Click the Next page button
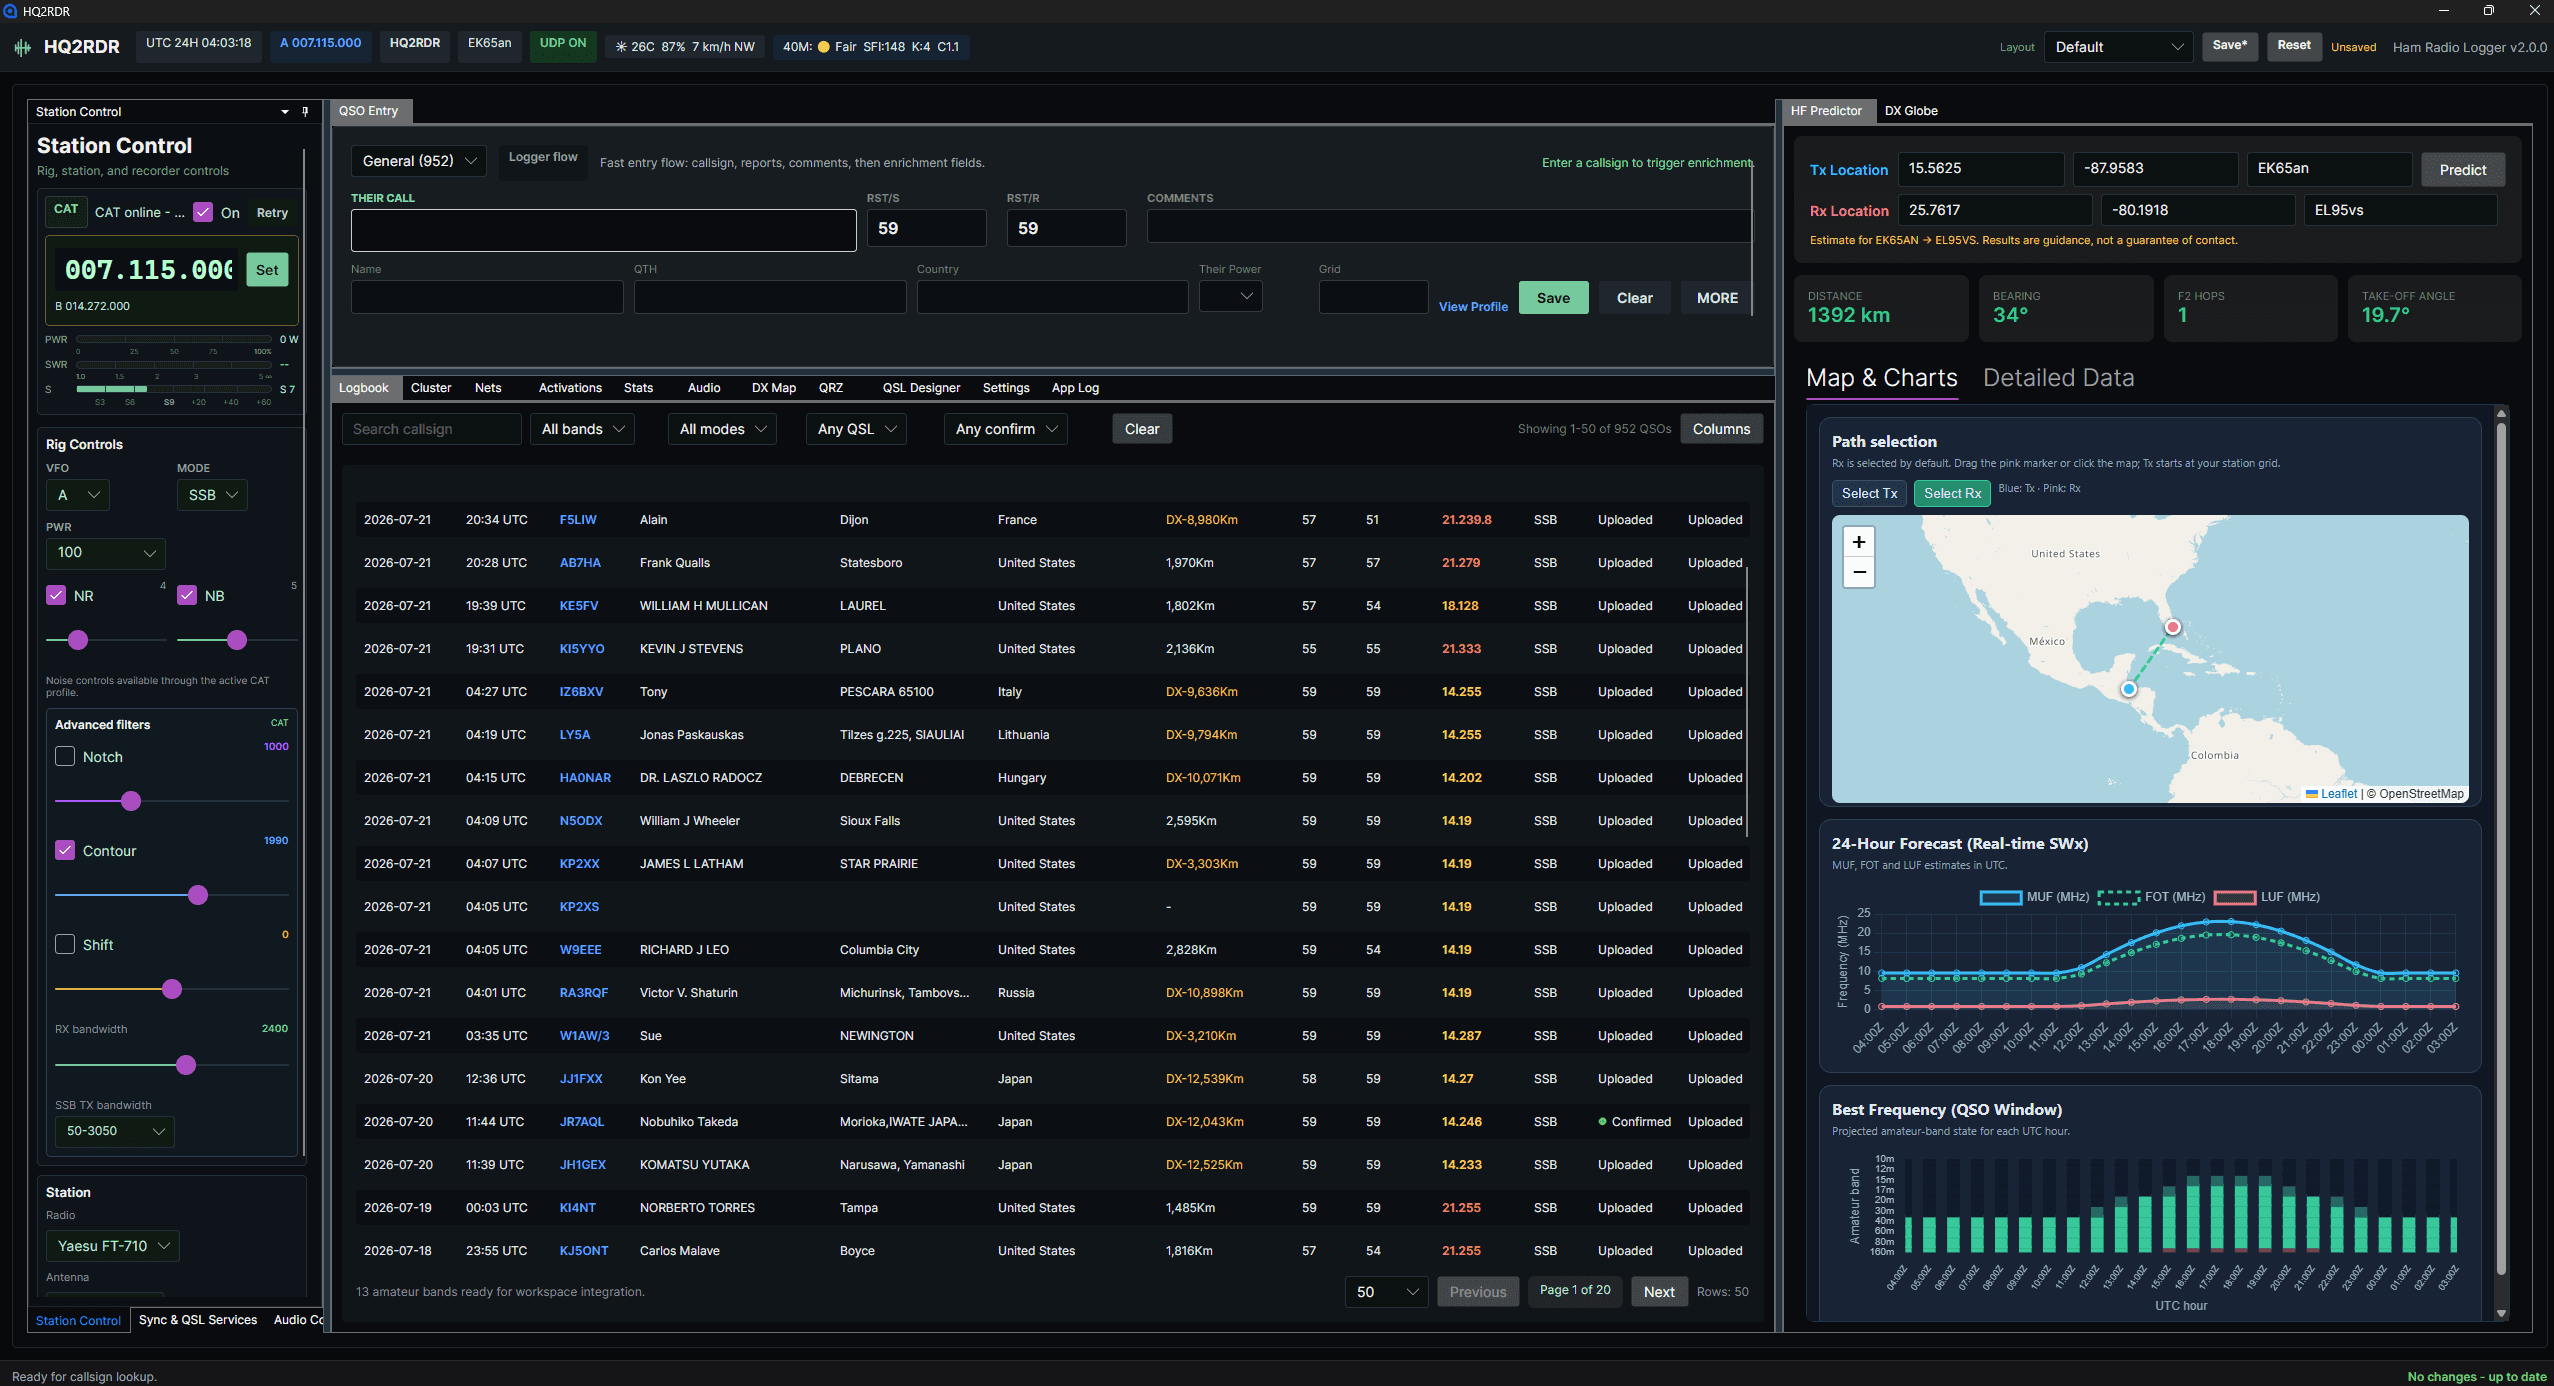Screen dimensions: 2554x1386 pyautogui.click(x=1659, y=1292)
